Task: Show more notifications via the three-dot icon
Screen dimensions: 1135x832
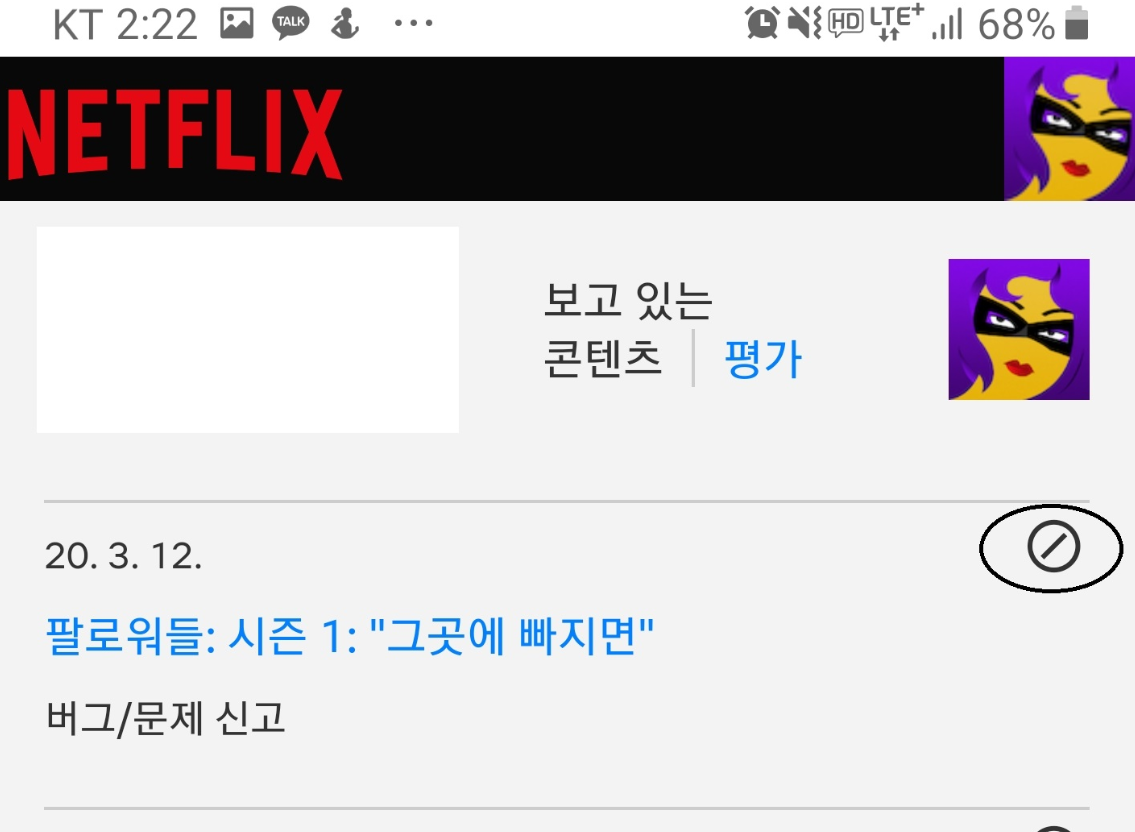Action: coord(413,23)
